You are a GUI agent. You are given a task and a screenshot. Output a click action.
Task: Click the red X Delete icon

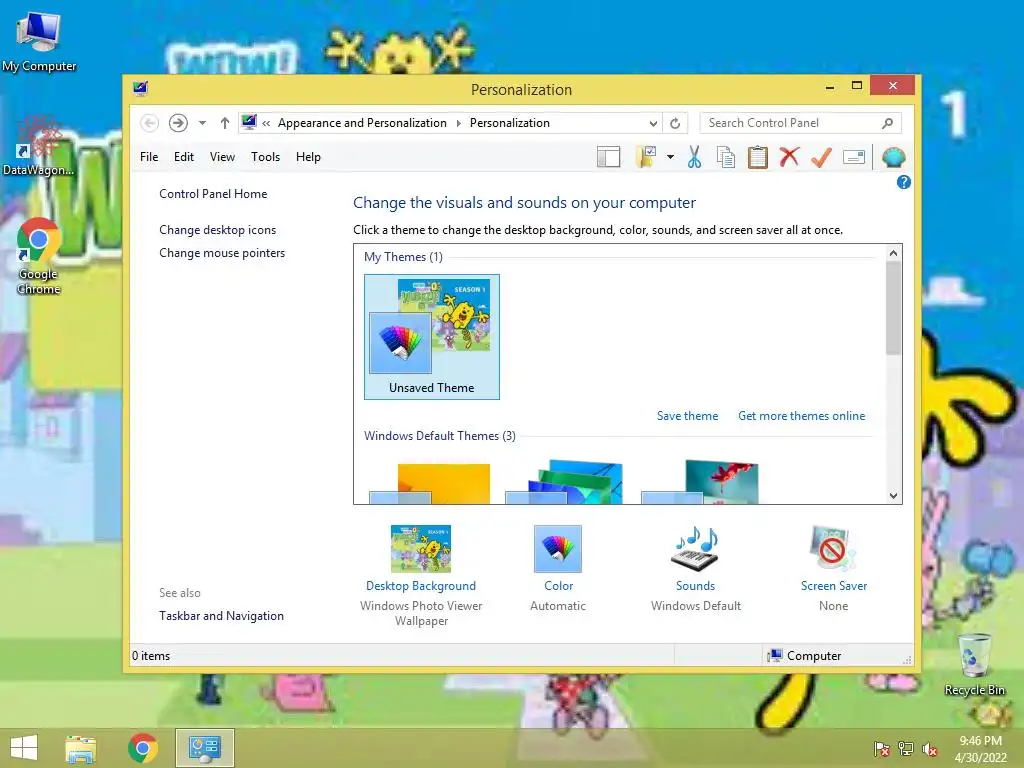point(790,157)
